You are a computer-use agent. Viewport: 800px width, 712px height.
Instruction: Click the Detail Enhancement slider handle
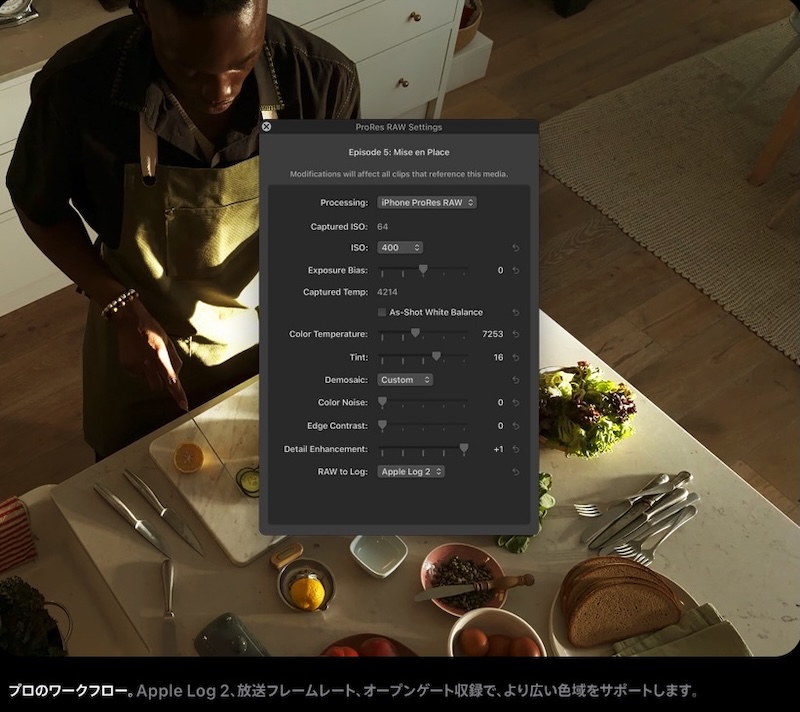click(x=463, y=449)
